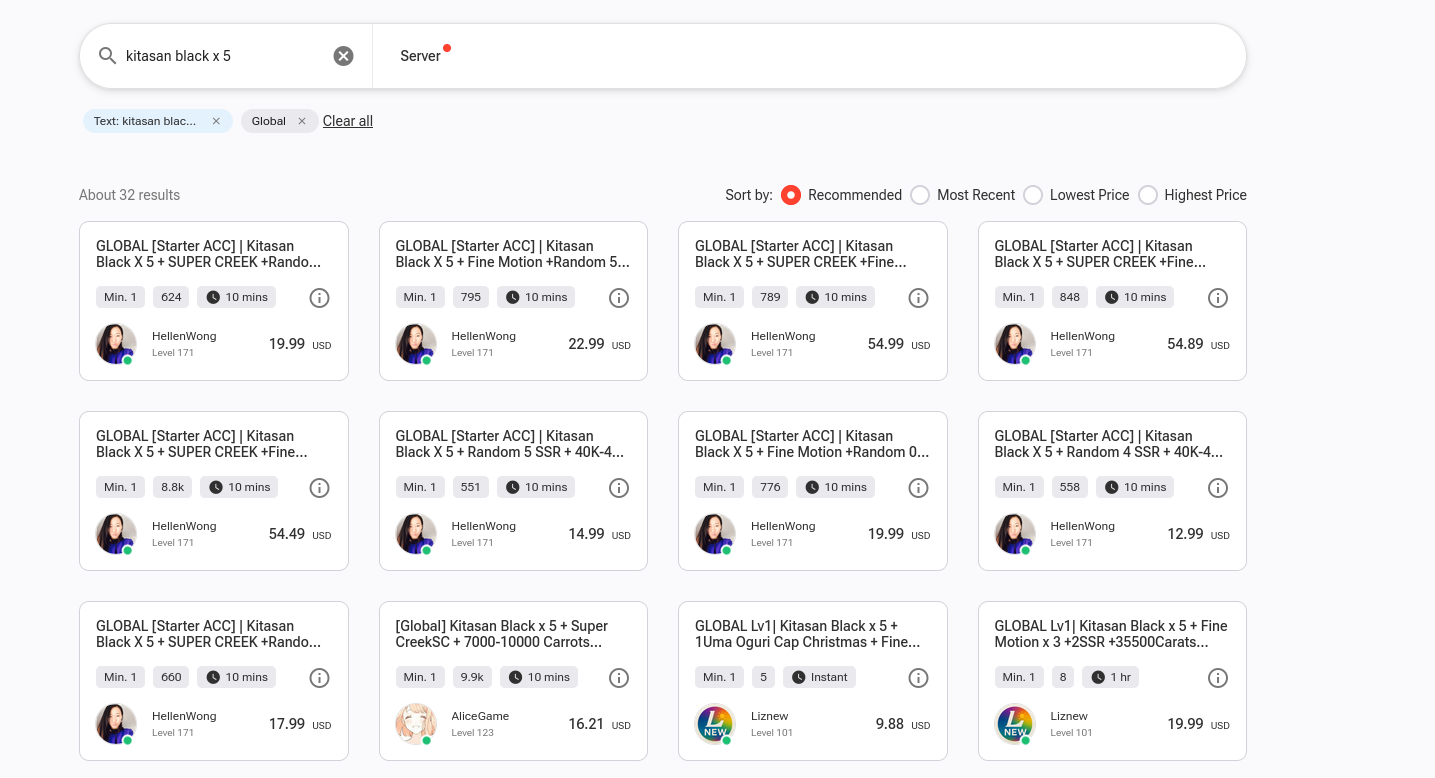
Task: Click the Liznew name on the 9.88 listing
Action: pos(770,716)
